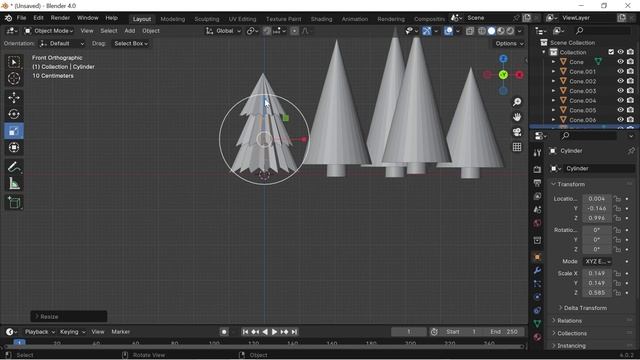This screenshot has width=640, height=360.
Task: Click the Blender logo menu icon
Action: (8, 18)
